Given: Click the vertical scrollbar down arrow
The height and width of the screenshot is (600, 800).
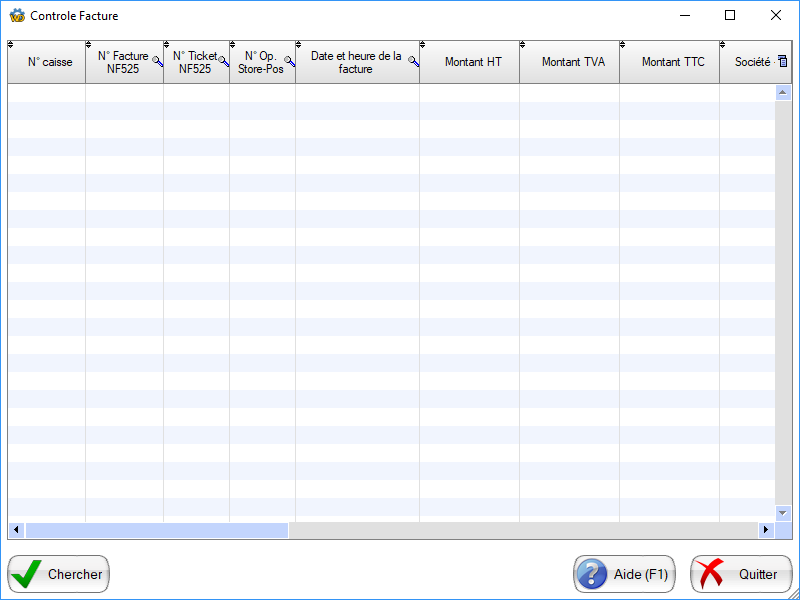Looking at the screenshot, I should coord(784,513).
